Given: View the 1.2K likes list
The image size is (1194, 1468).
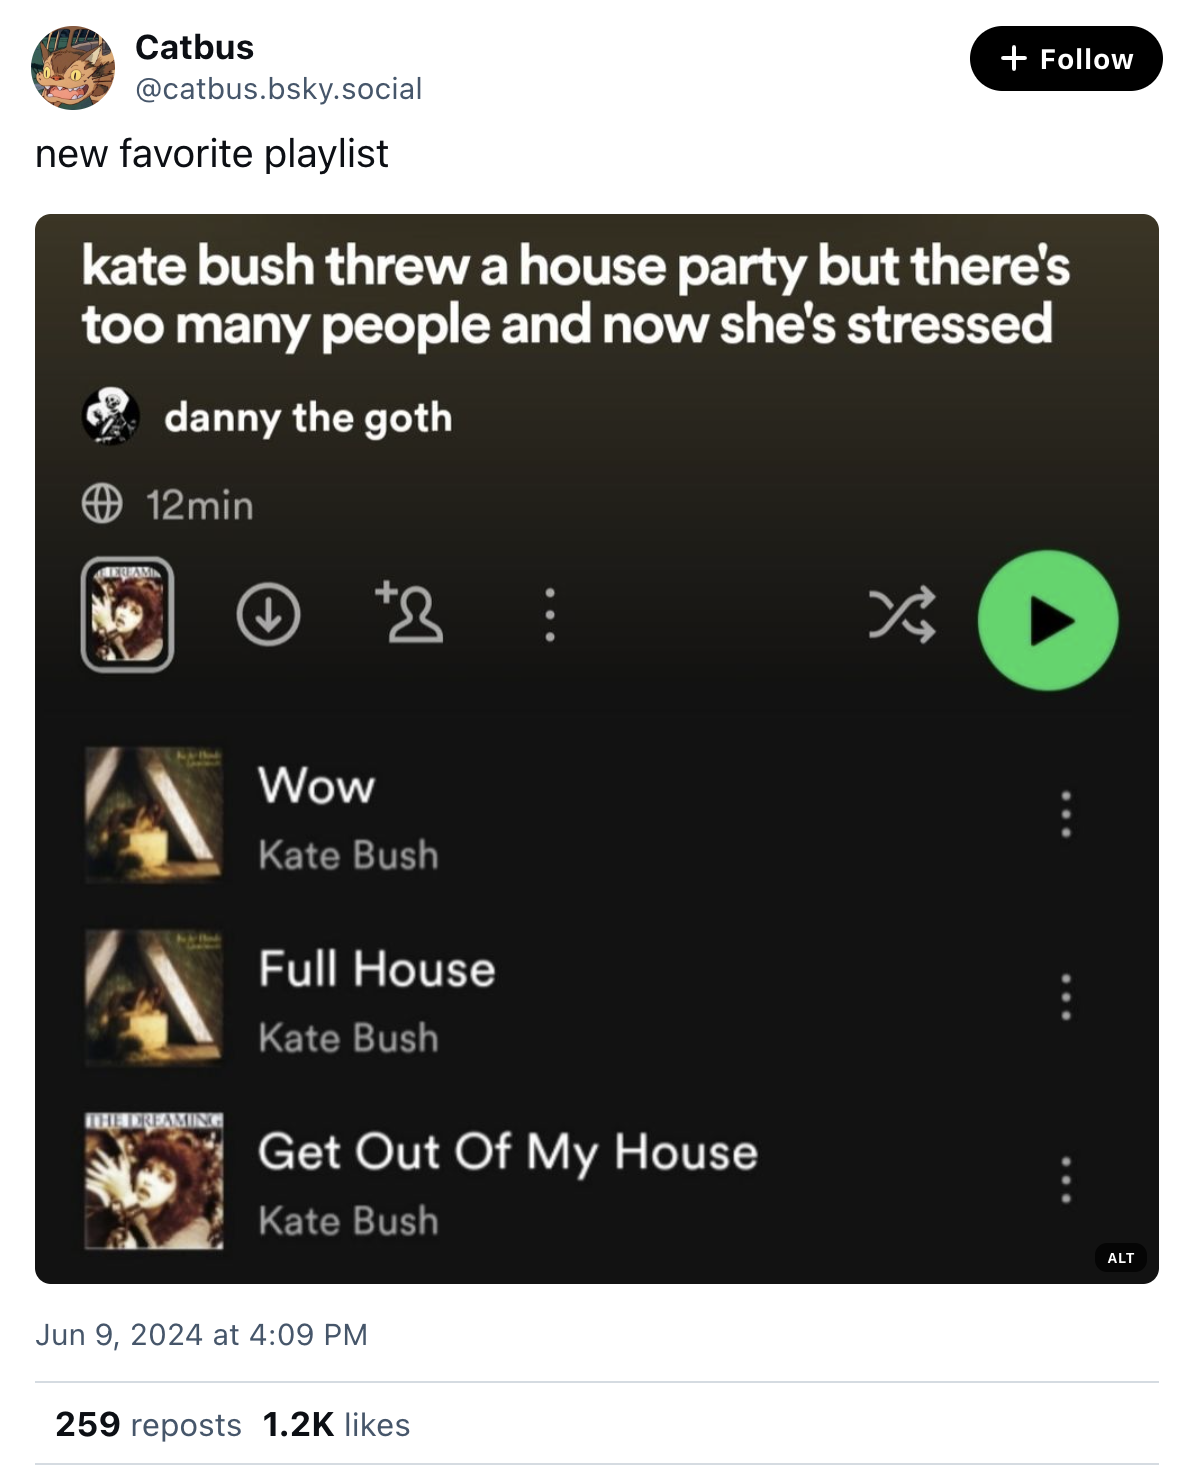Looking at the screenshot, I should pos(336,1424).
